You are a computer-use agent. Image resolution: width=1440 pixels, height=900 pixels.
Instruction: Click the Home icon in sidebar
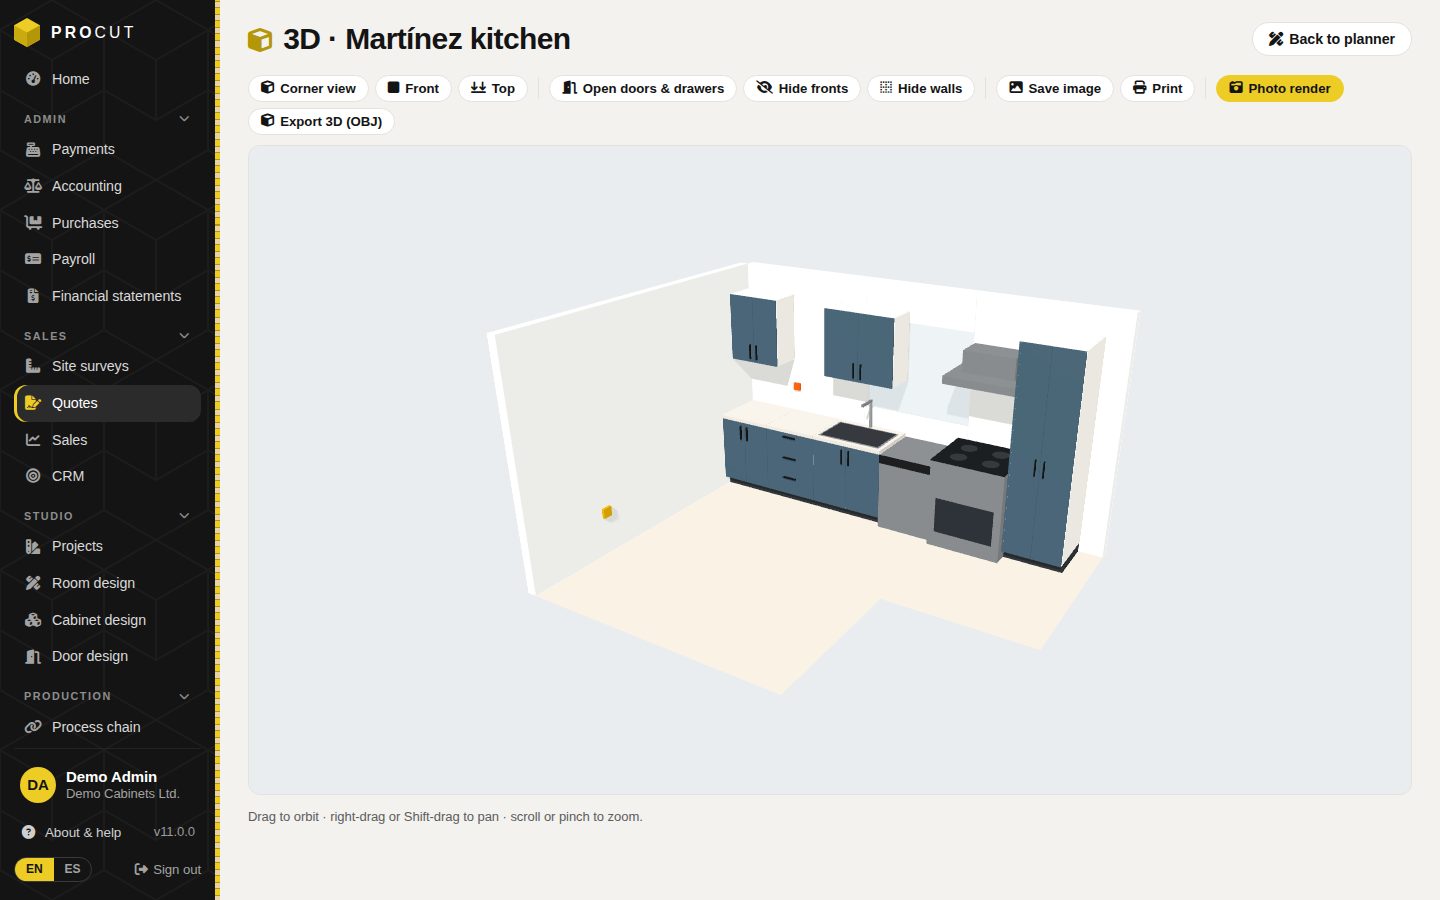pos(33,79)
